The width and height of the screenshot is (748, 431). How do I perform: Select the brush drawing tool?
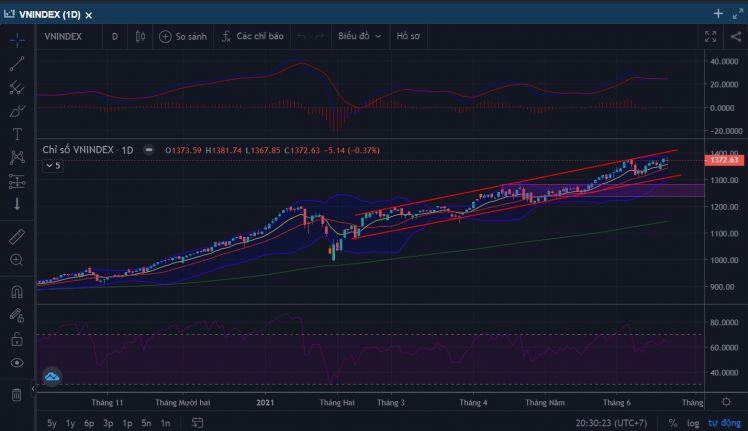(17, 111)
